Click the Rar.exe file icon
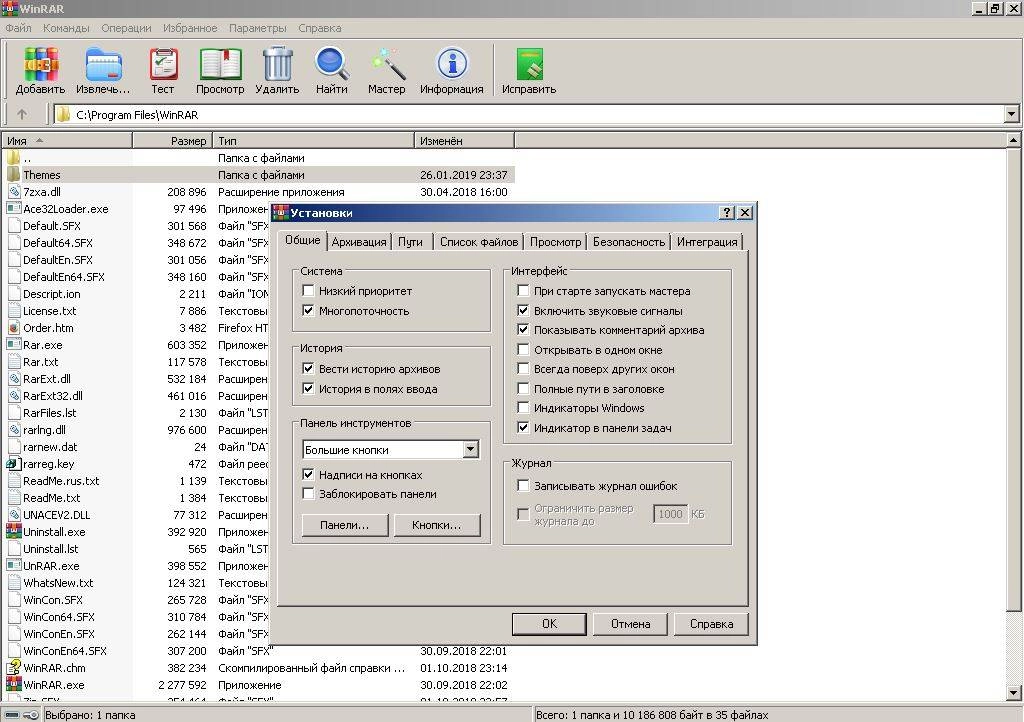1024x722 pixels. pyautogui.click(x=14, y=345)
